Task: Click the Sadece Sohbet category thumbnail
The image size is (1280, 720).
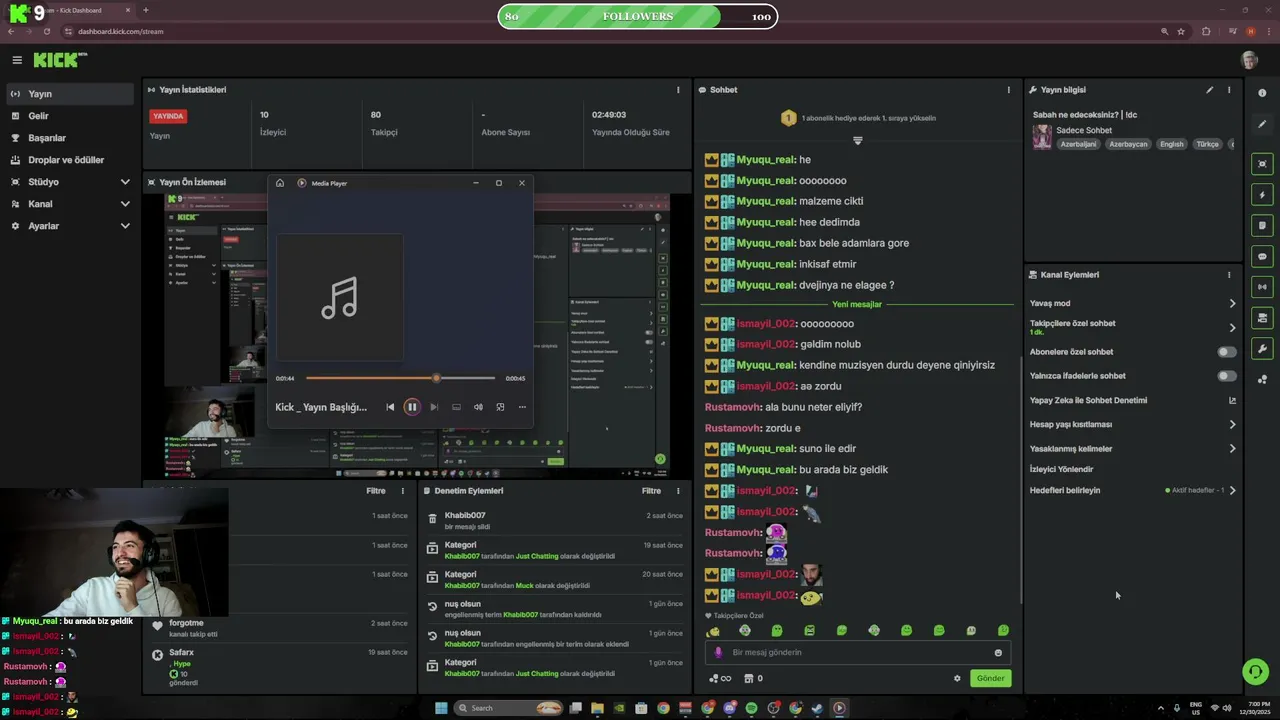Action: point(1042,137)
